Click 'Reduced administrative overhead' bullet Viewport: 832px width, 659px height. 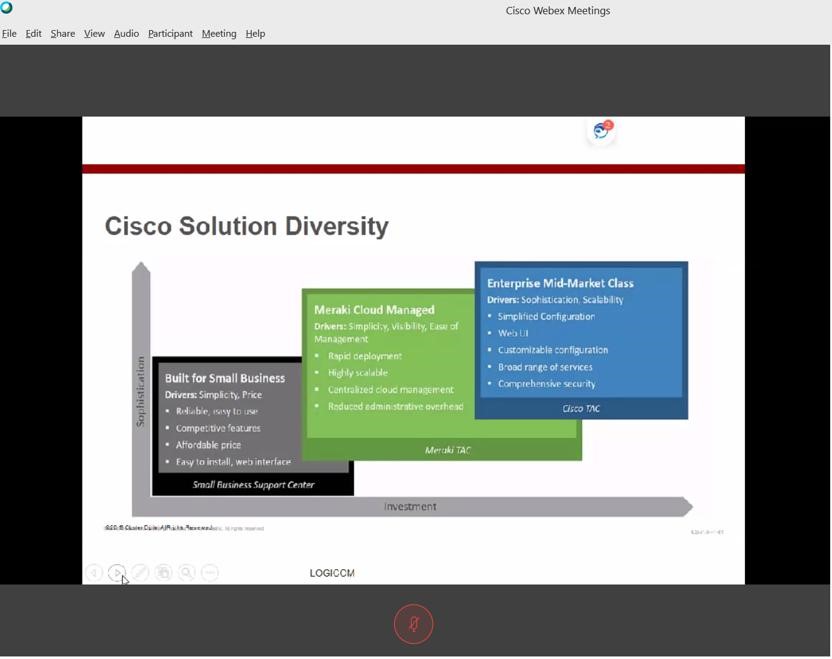click(x=395, y=406)
